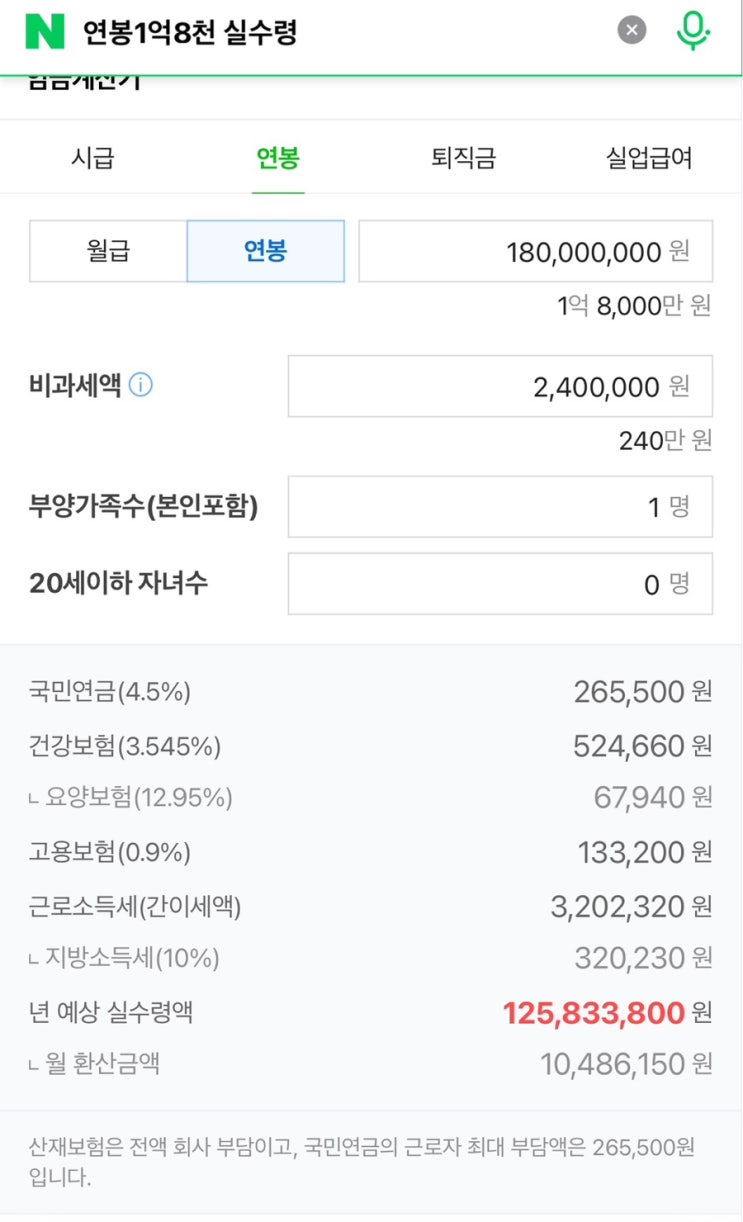Focus the 20세이하 자녀수 input field
This screenshot has height=1222, width=743.
(x=500, y=583)
